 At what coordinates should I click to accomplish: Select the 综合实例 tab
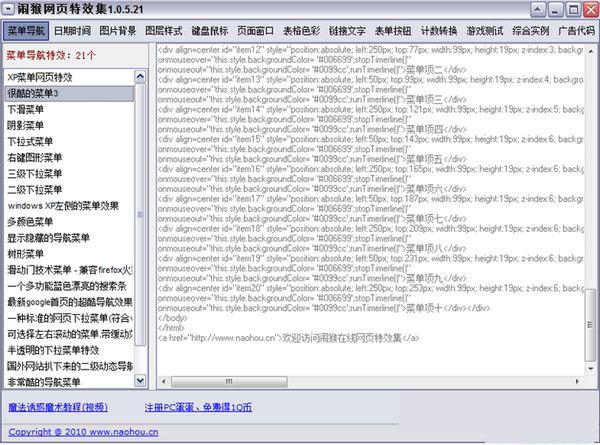pyautogui.click(x=531, y=31)
